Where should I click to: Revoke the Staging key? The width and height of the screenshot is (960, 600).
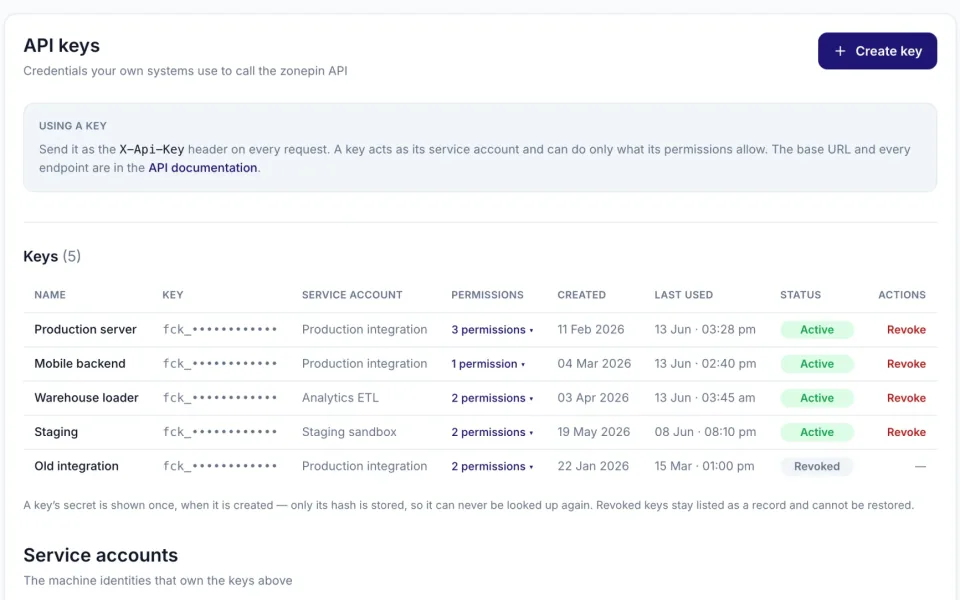(906, 432)
